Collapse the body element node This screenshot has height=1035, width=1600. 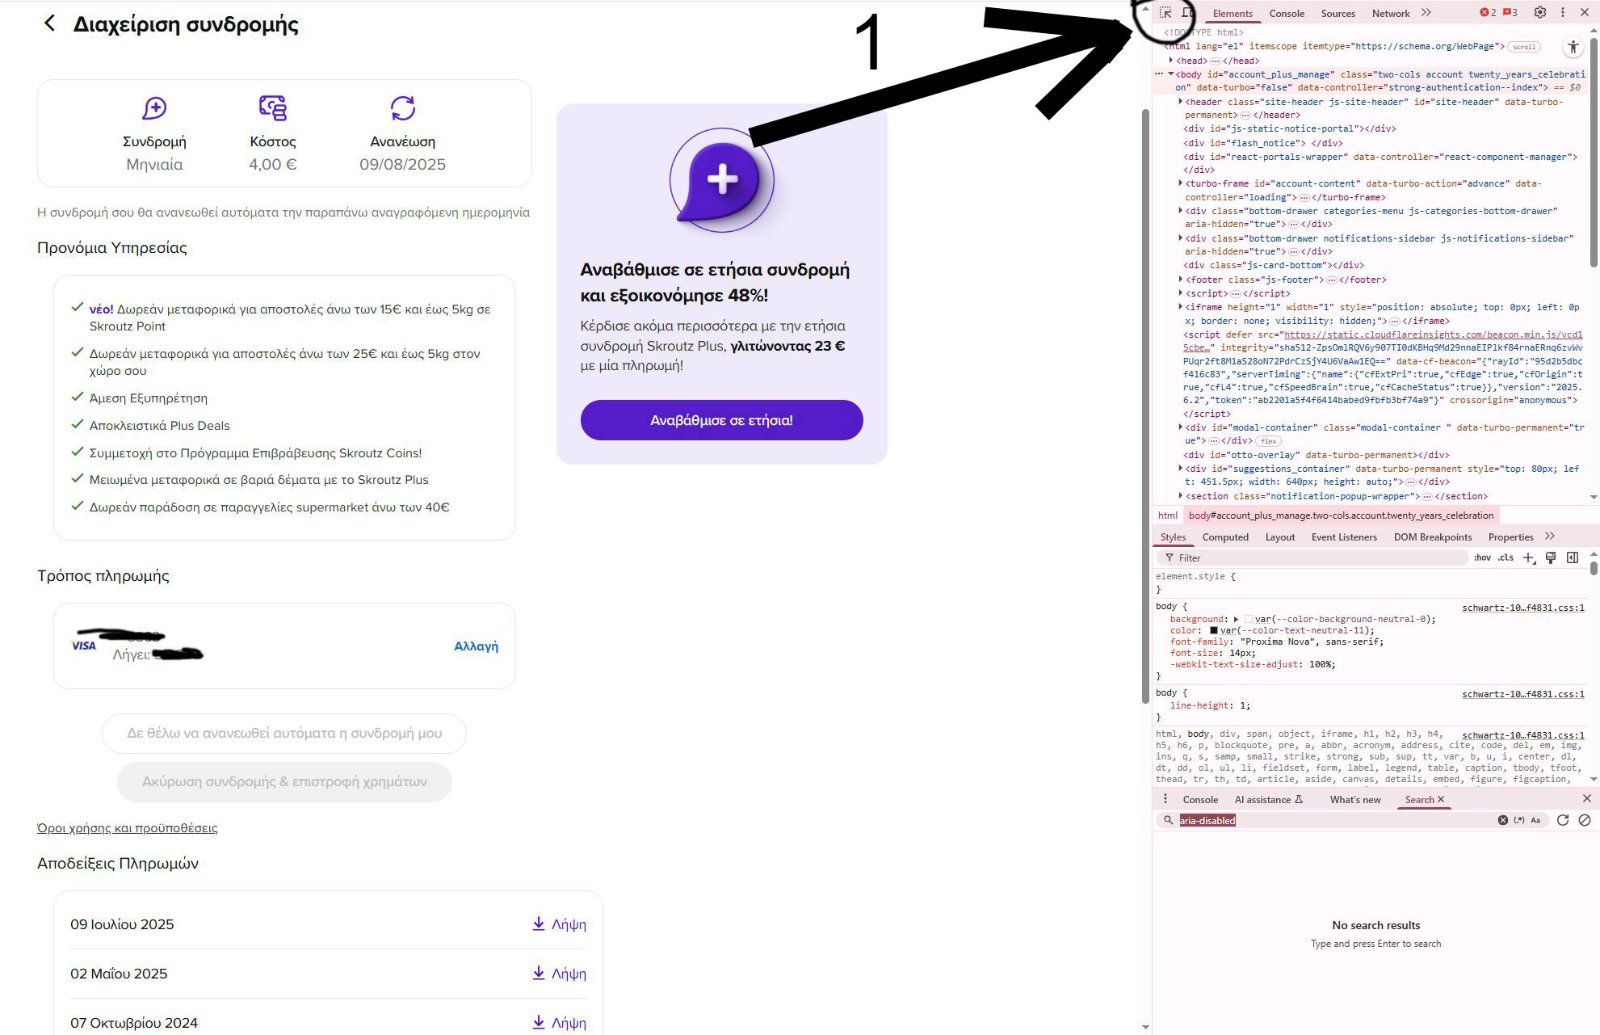1171,74
